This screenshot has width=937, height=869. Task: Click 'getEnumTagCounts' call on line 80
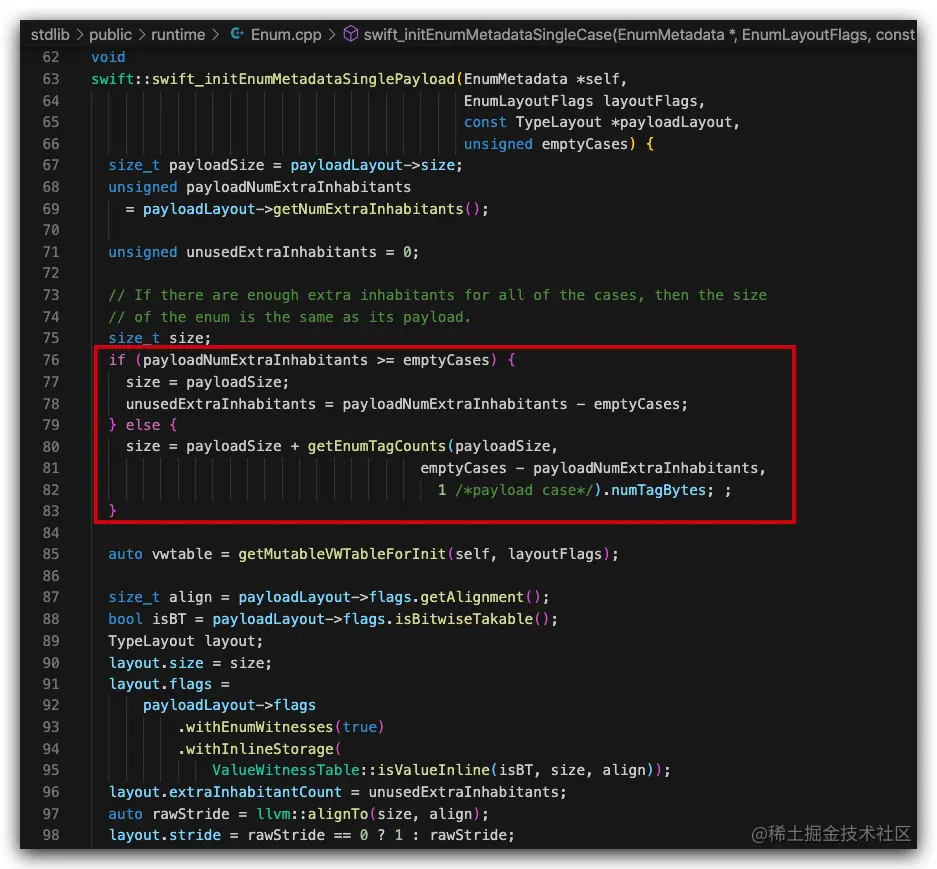point(376,446)
